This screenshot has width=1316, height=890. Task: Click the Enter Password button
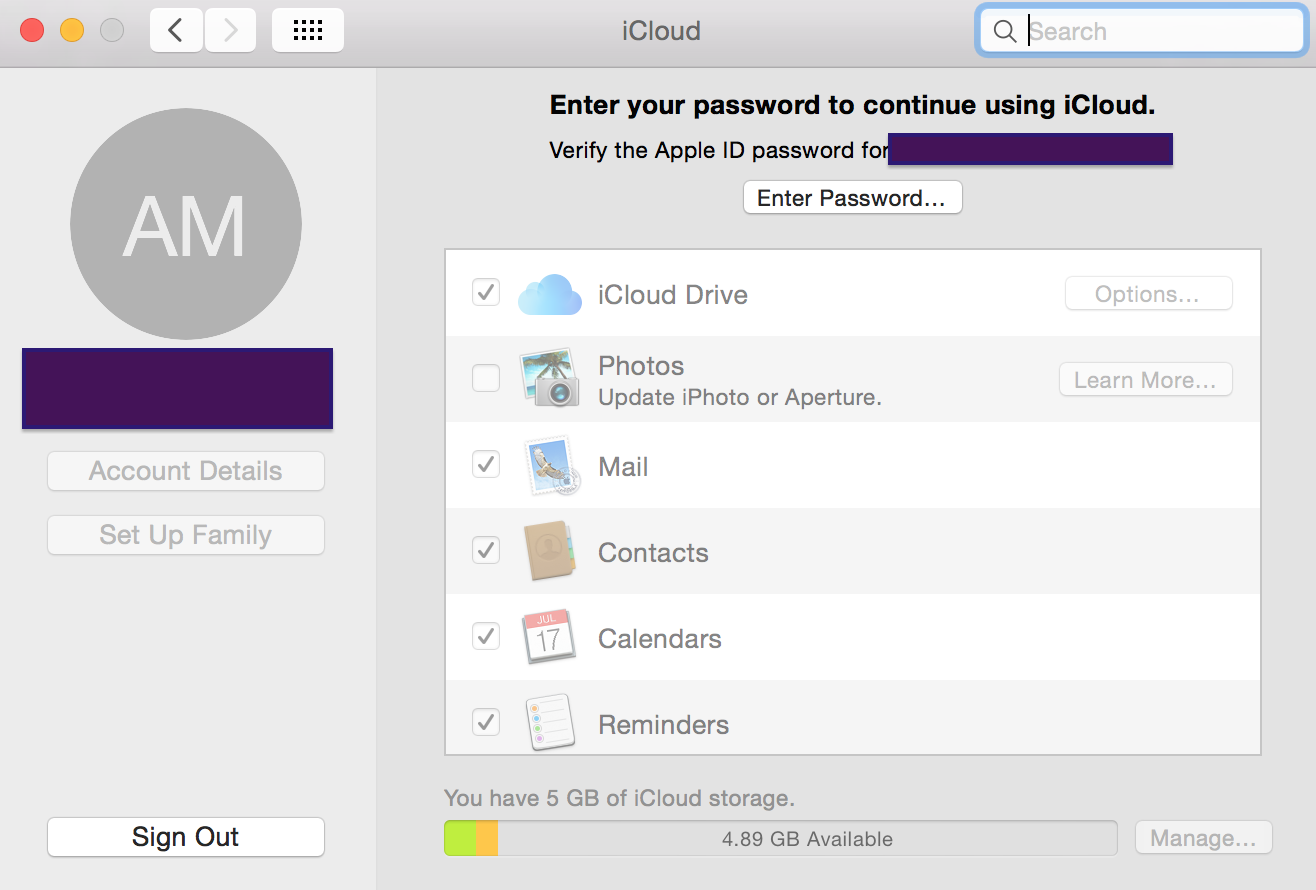pyautogui.click(x=852, y=197)
